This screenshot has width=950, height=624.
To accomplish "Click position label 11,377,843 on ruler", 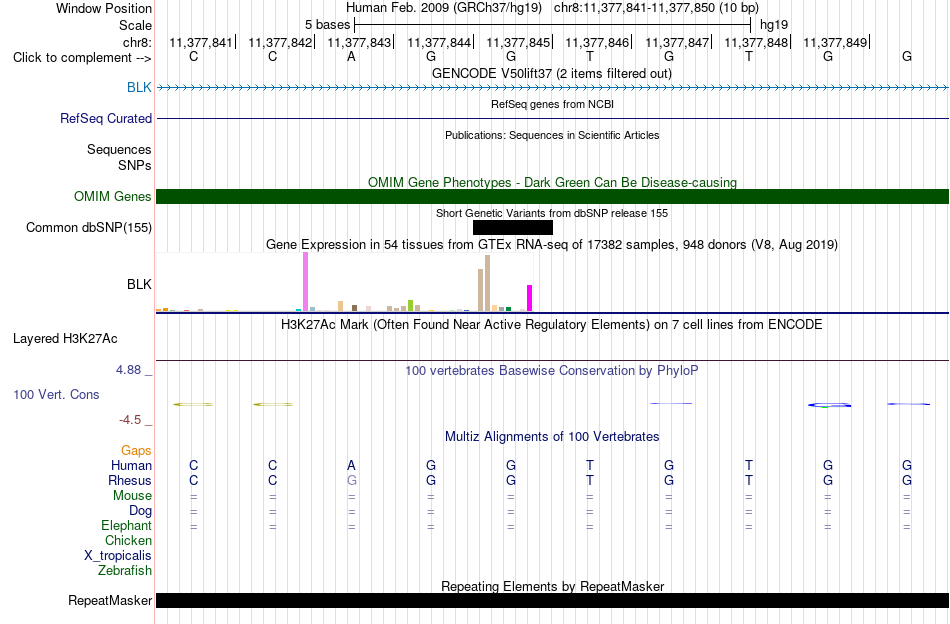I will (359, 42).
